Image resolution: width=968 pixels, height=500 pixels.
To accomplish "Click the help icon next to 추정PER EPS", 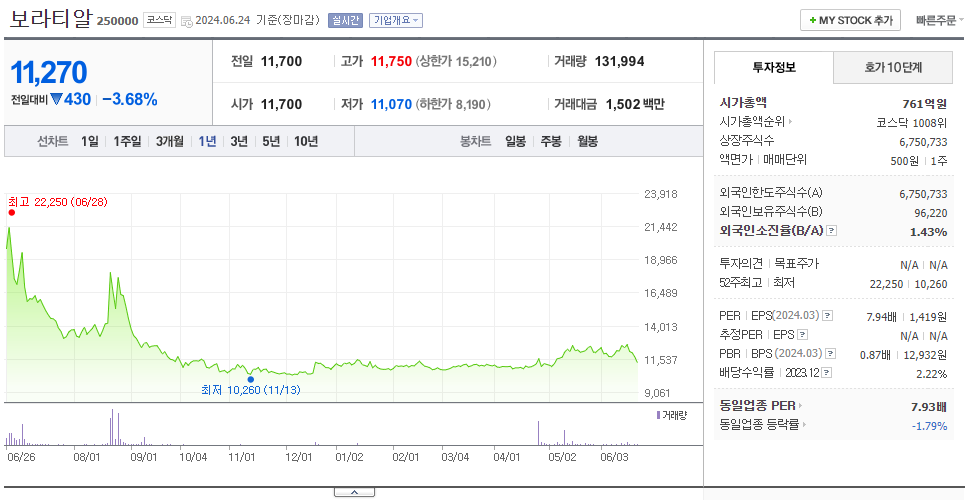I will point(803,335).
